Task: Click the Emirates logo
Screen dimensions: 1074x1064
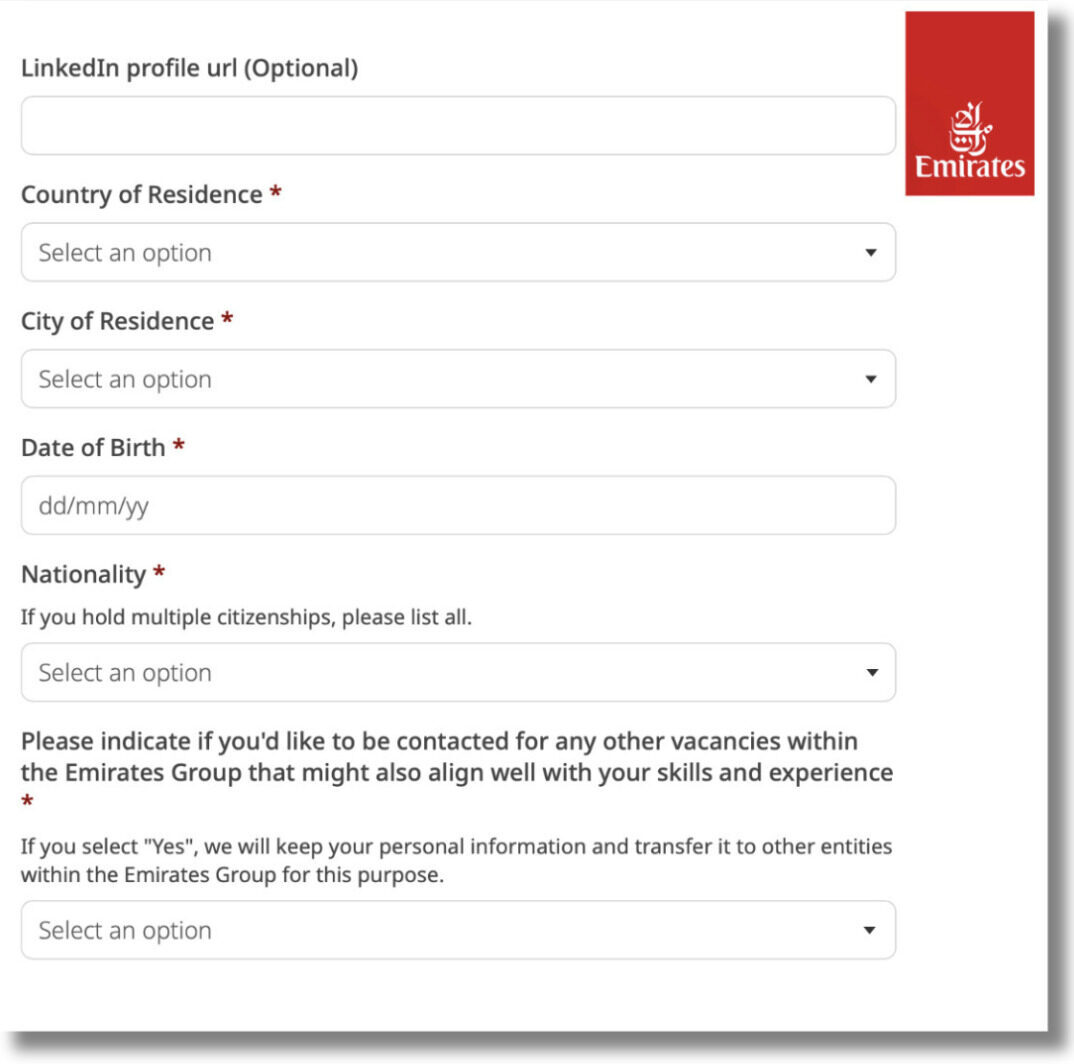Action: point(969,104)
